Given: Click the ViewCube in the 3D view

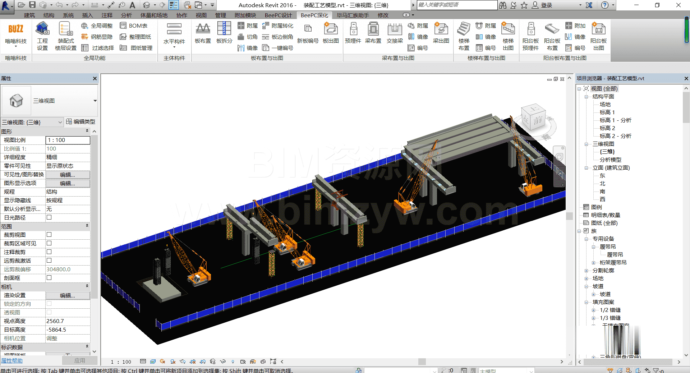Looking at the screenshot, I should [x=534, y=117].
